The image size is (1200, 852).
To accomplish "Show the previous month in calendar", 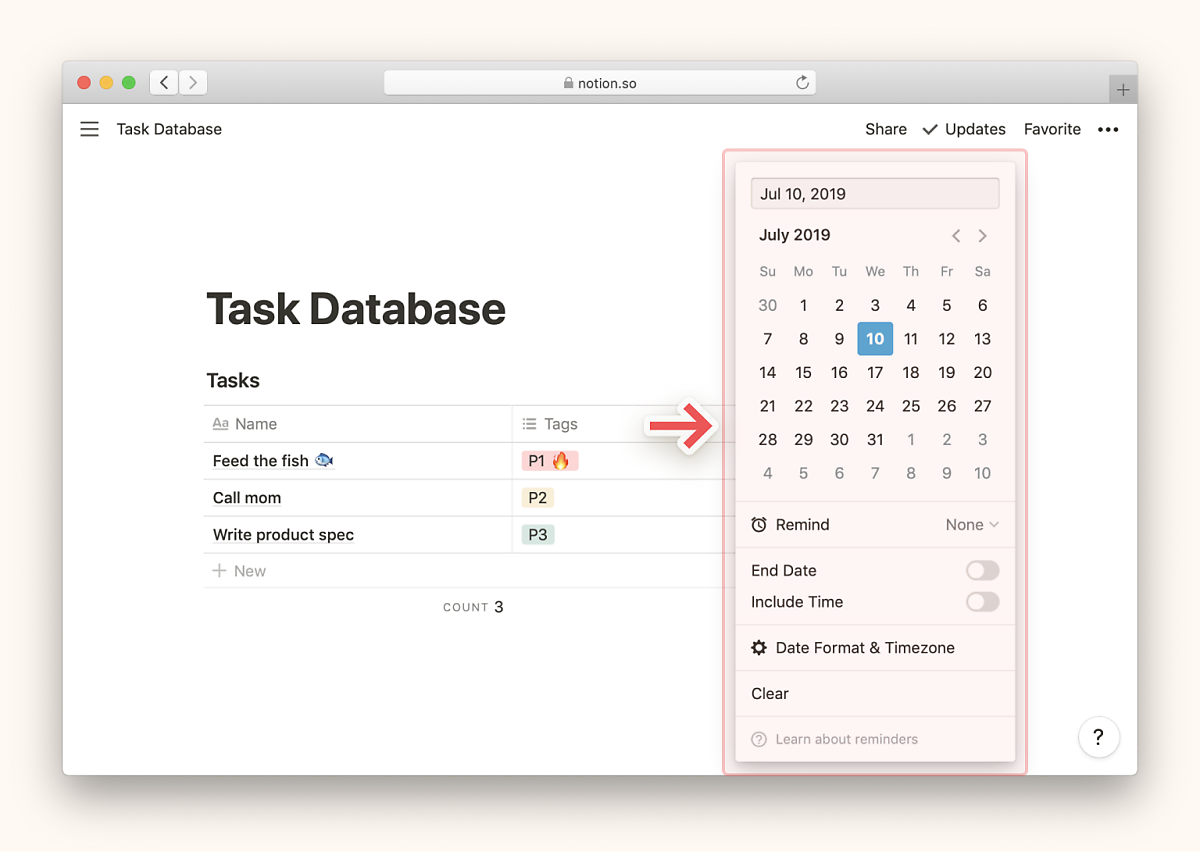I will coord(956,236).
